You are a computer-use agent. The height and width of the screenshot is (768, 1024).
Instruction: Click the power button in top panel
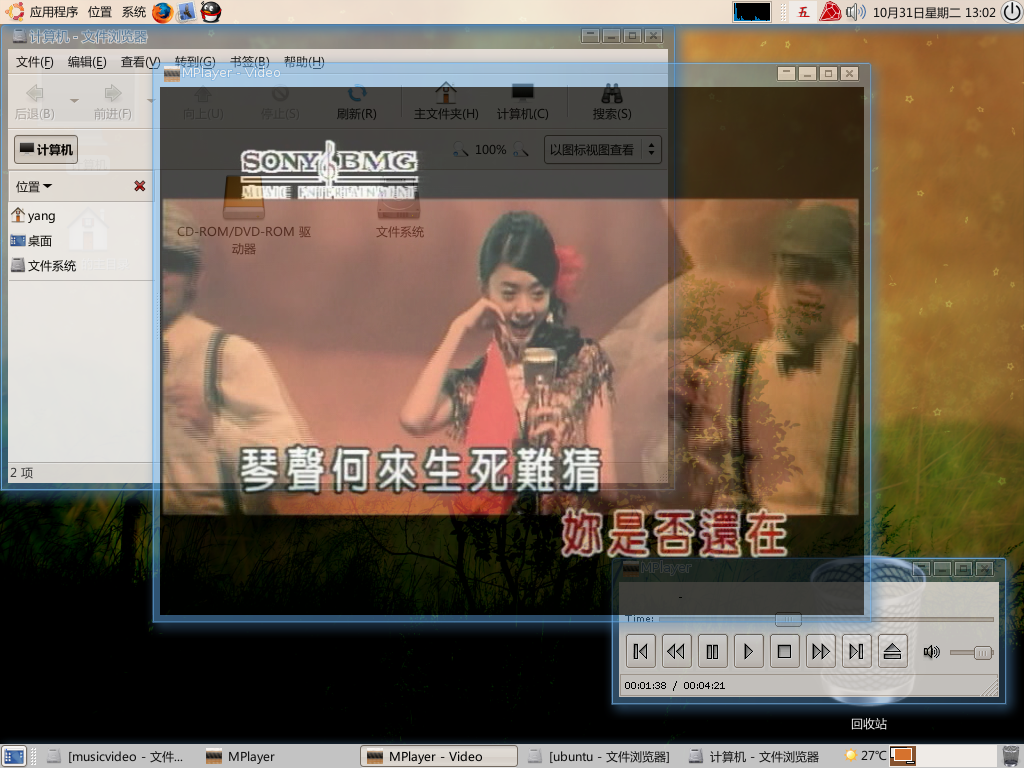[1011, 12]
